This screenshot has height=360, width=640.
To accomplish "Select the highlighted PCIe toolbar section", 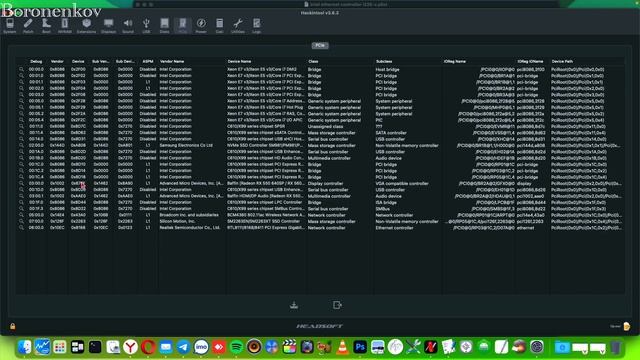I will 182,25.
